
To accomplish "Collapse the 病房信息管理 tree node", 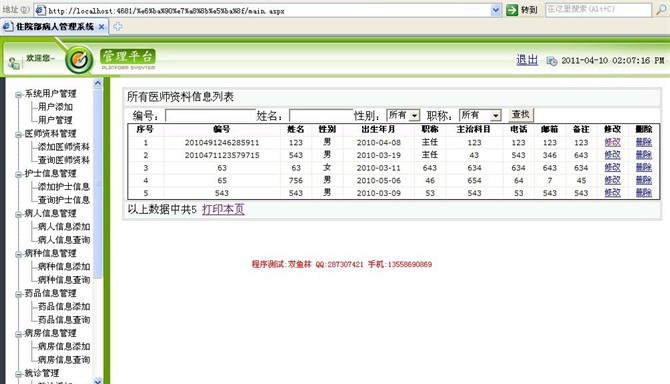I will pyautogui.click(x=18, y=334).
